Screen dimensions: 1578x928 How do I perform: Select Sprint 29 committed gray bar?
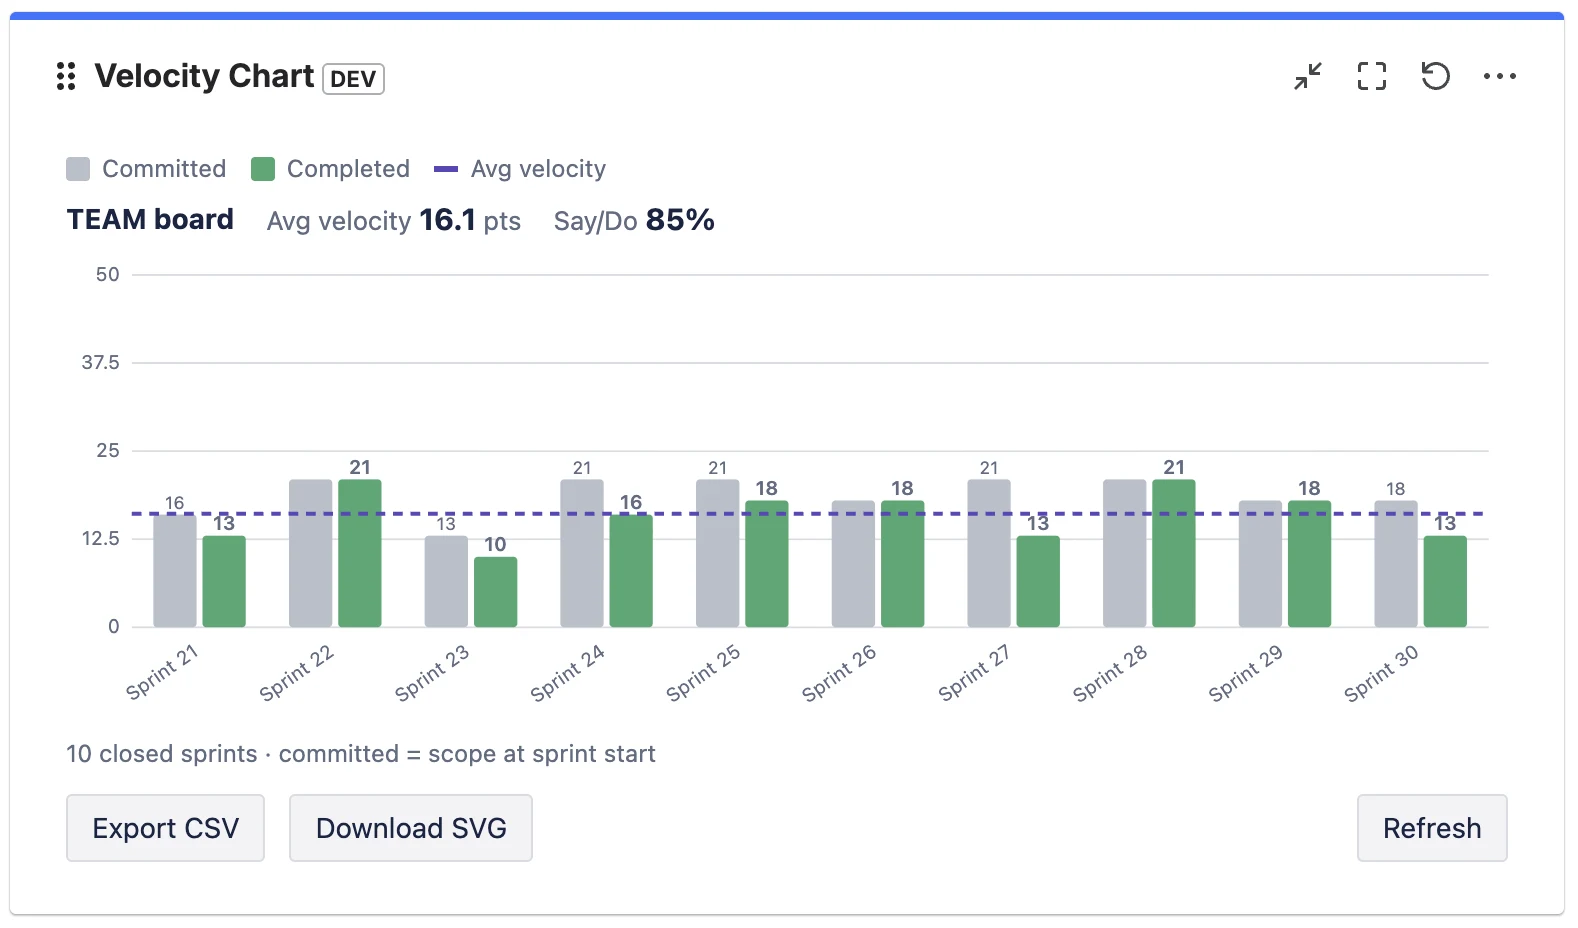(1260, 564)
